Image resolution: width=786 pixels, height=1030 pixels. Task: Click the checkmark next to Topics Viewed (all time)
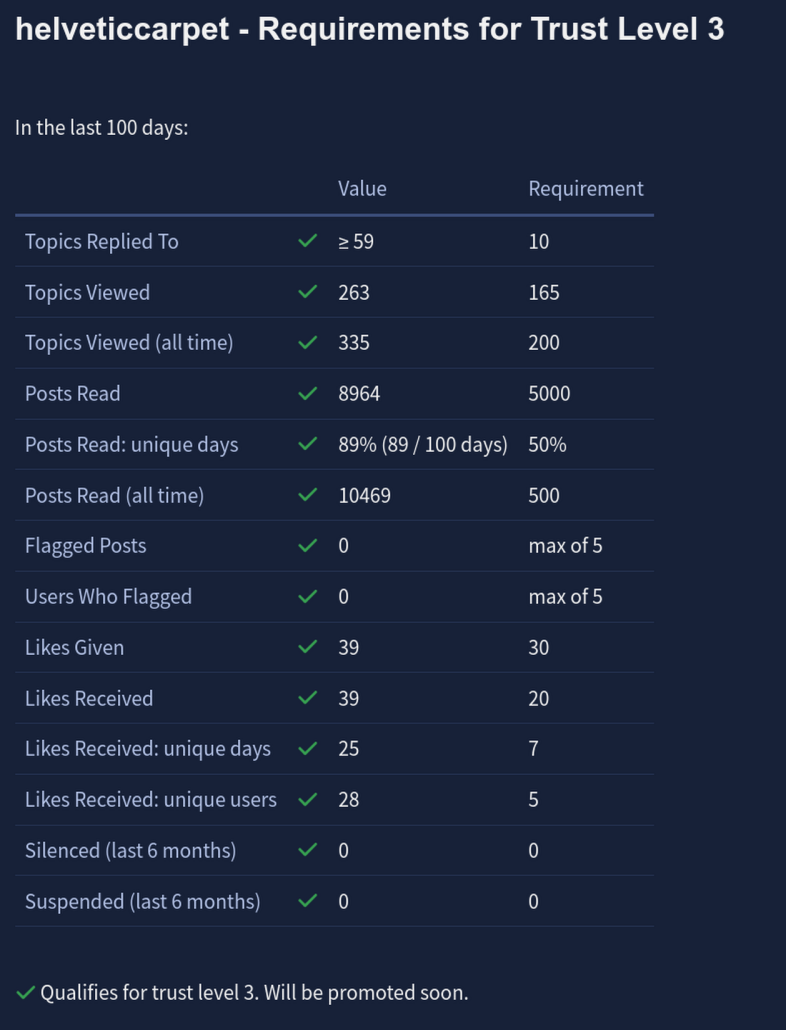point(307,342)
